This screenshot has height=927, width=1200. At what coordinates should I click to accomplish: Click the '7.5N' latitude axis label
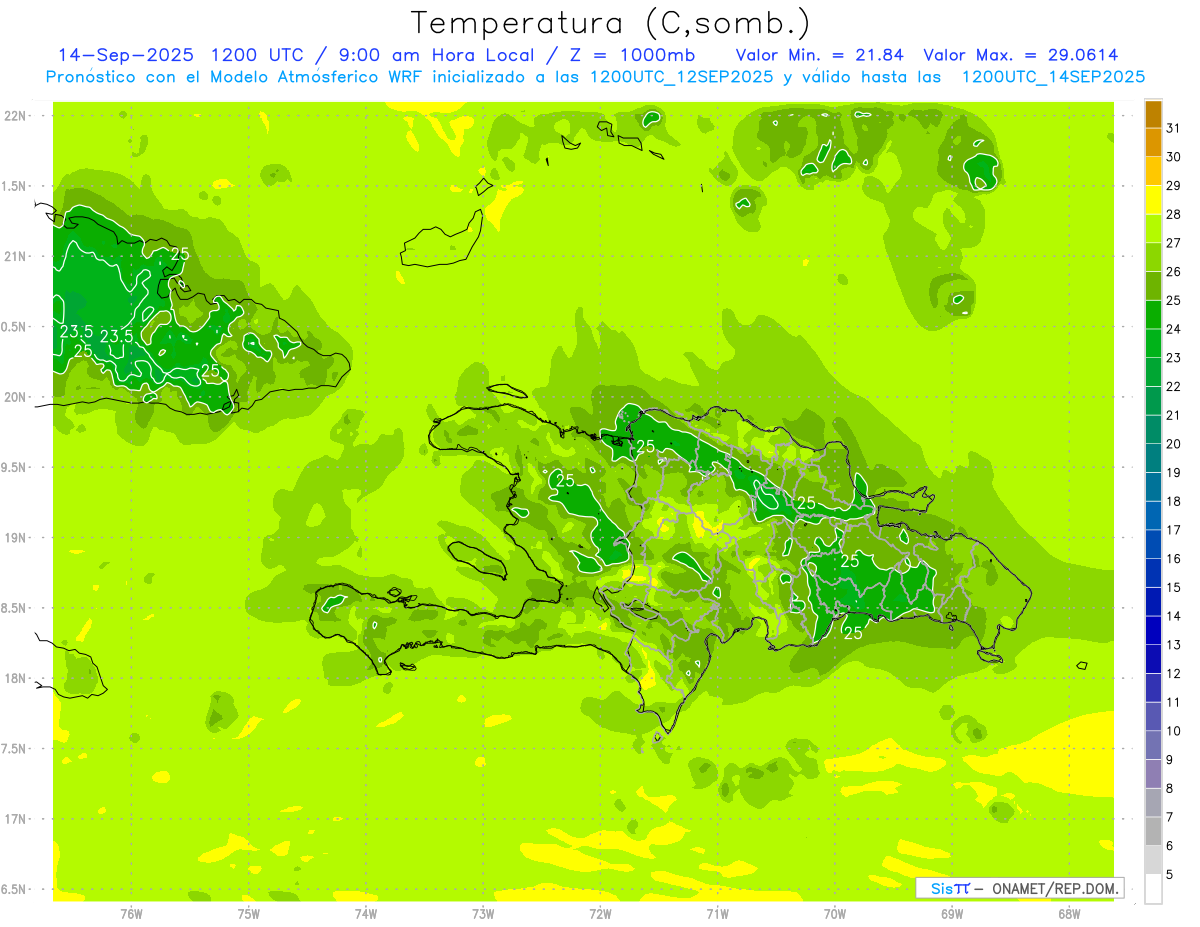coord(15,748)
